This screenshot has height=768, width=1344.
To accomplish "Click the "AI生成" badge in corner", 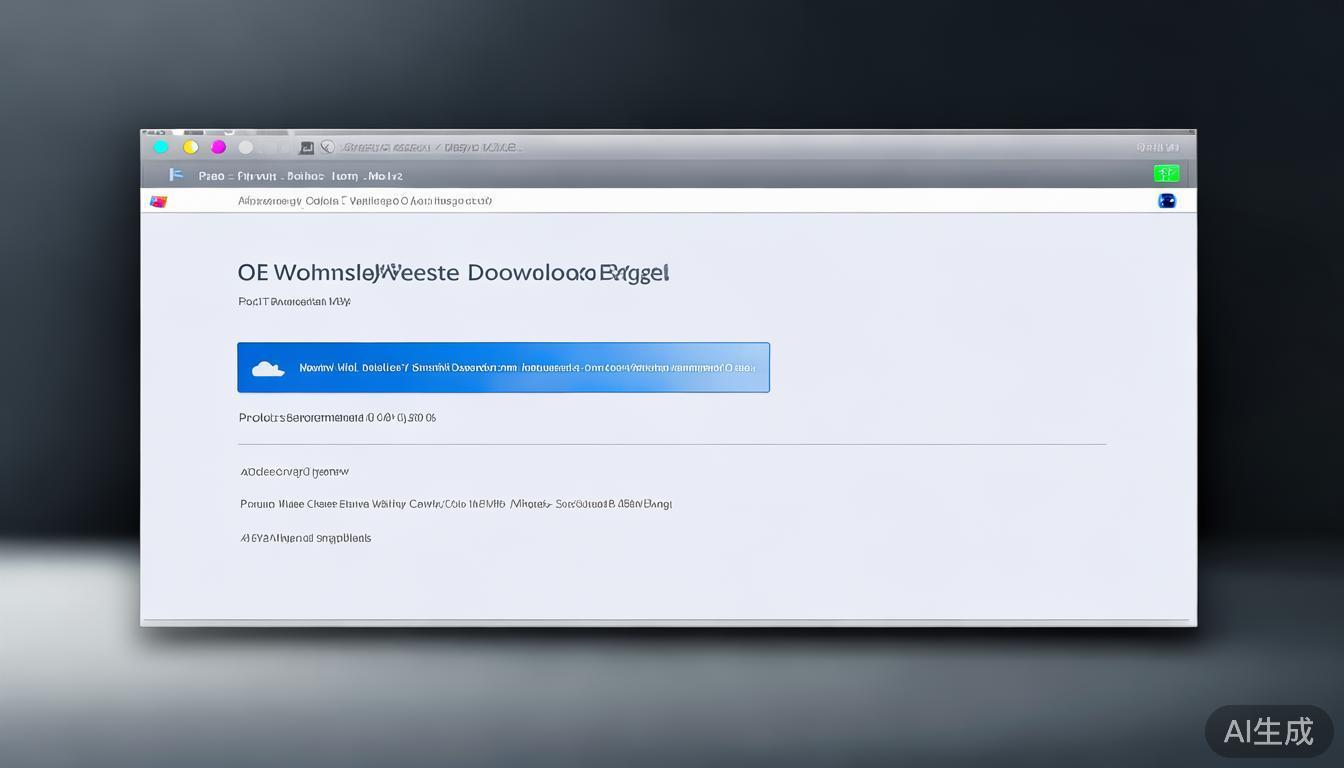I will (x=1268, y=731).
